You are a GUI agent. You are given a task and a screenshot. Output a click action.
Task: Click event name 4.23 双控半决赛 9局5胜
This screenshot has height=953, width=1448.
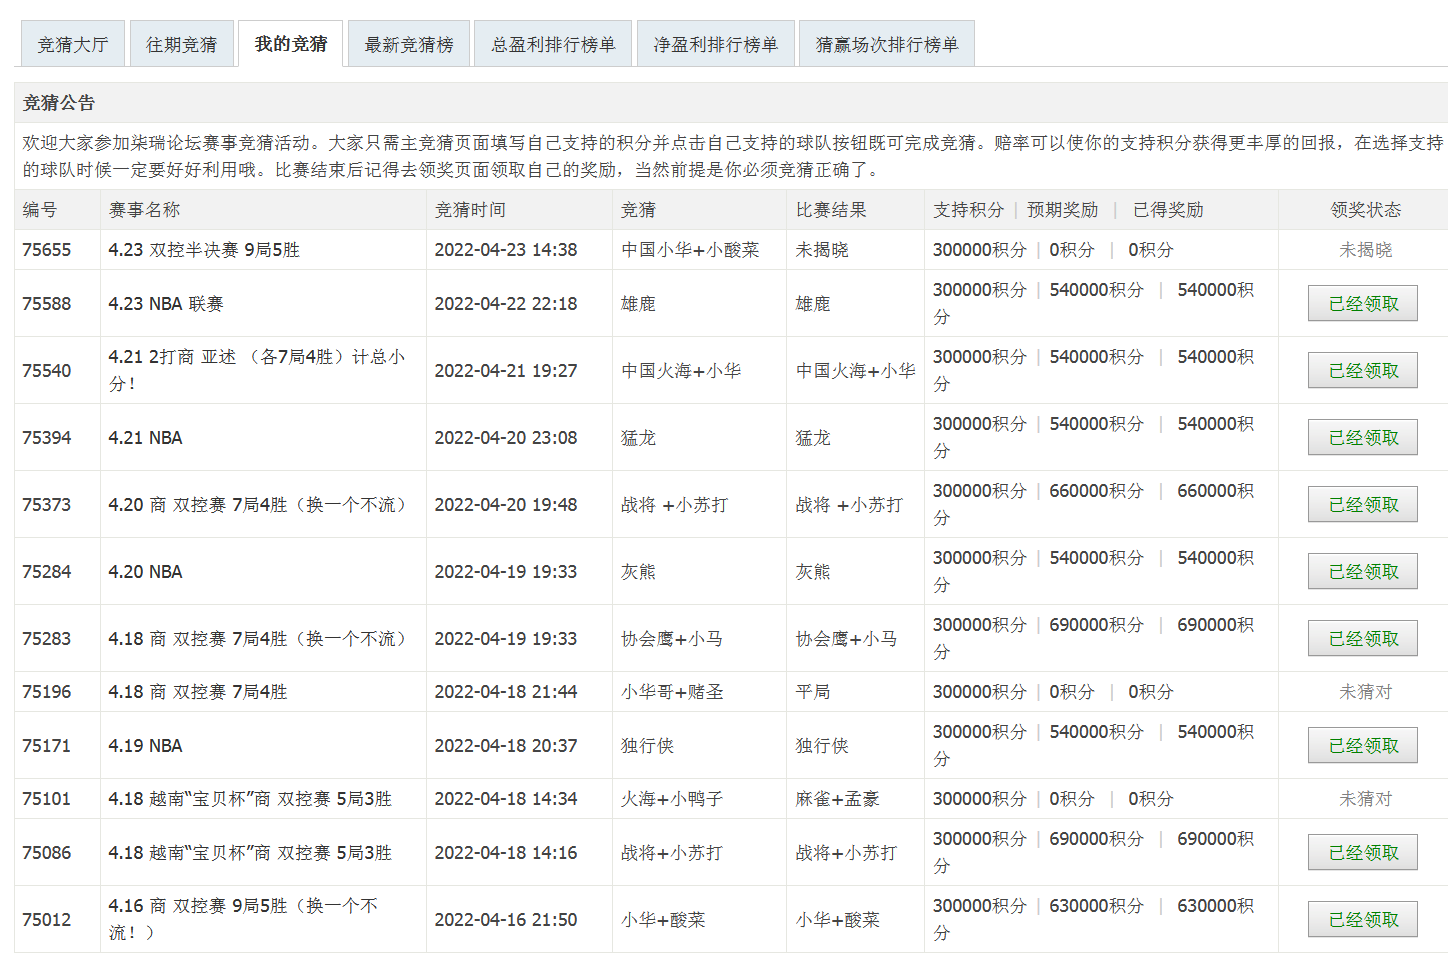[x=204, y=250]
